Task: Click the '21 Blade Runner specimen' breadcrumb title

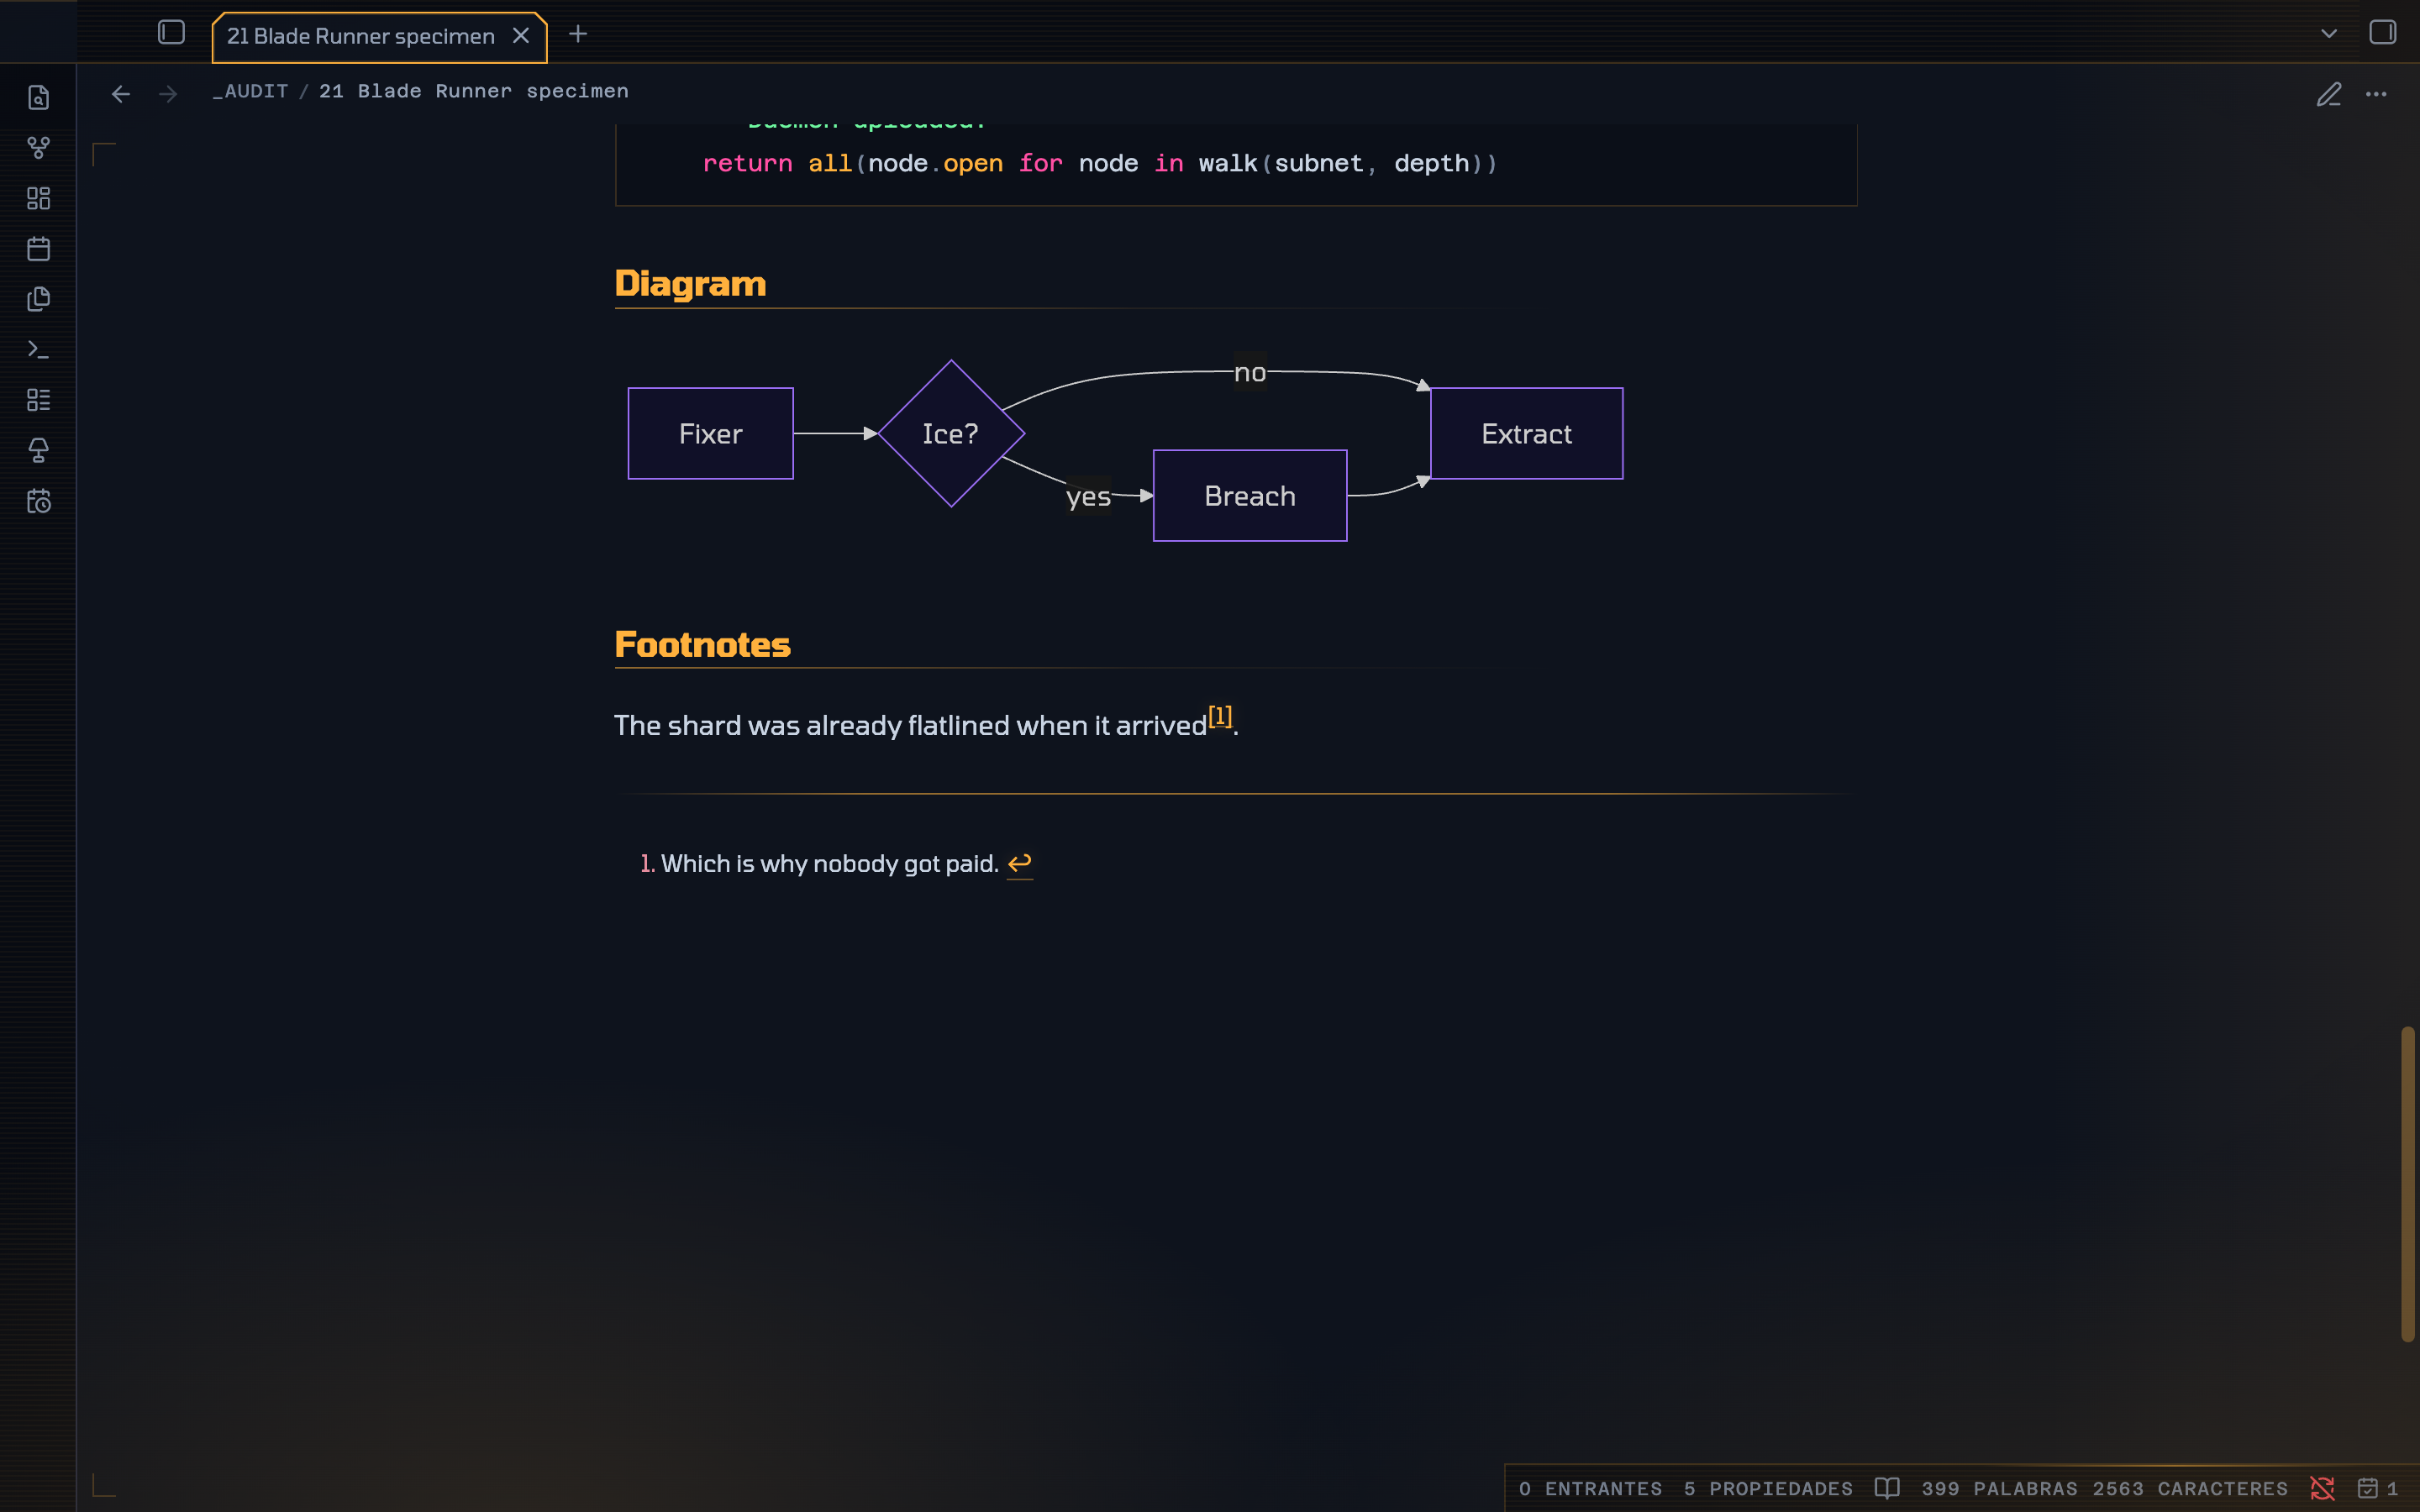Action: click(474, 91)
